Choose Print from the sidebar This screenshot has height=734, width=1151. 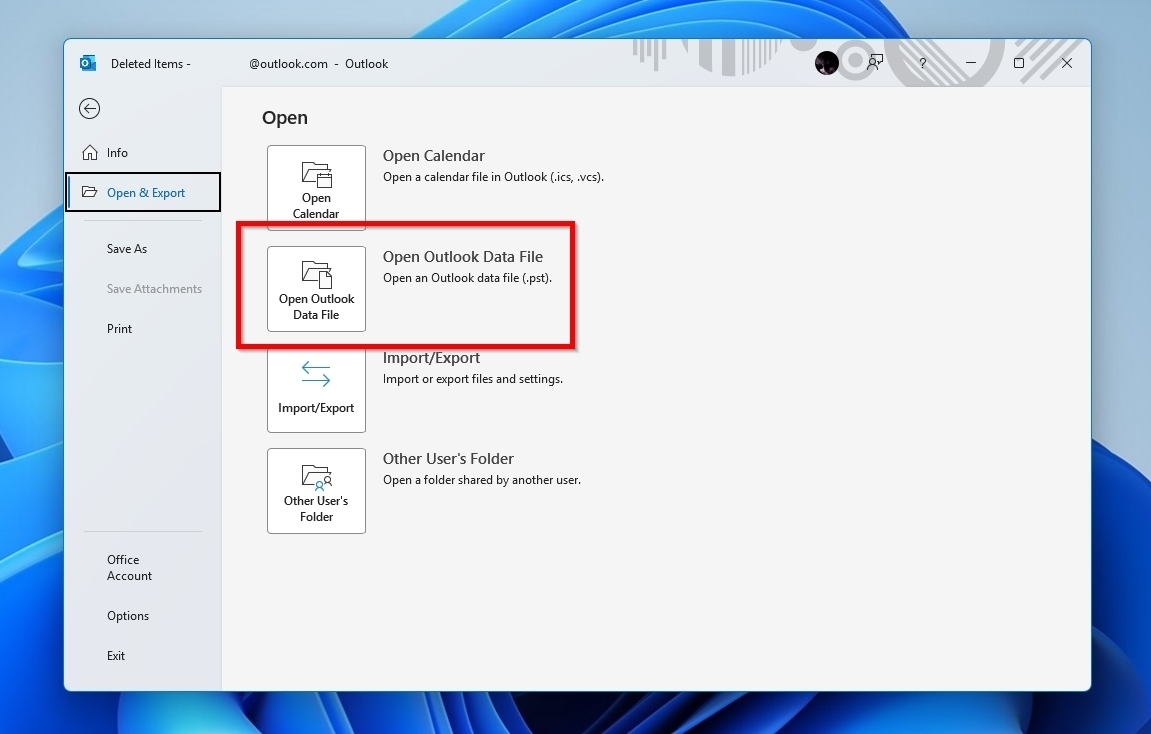(120, 329)
